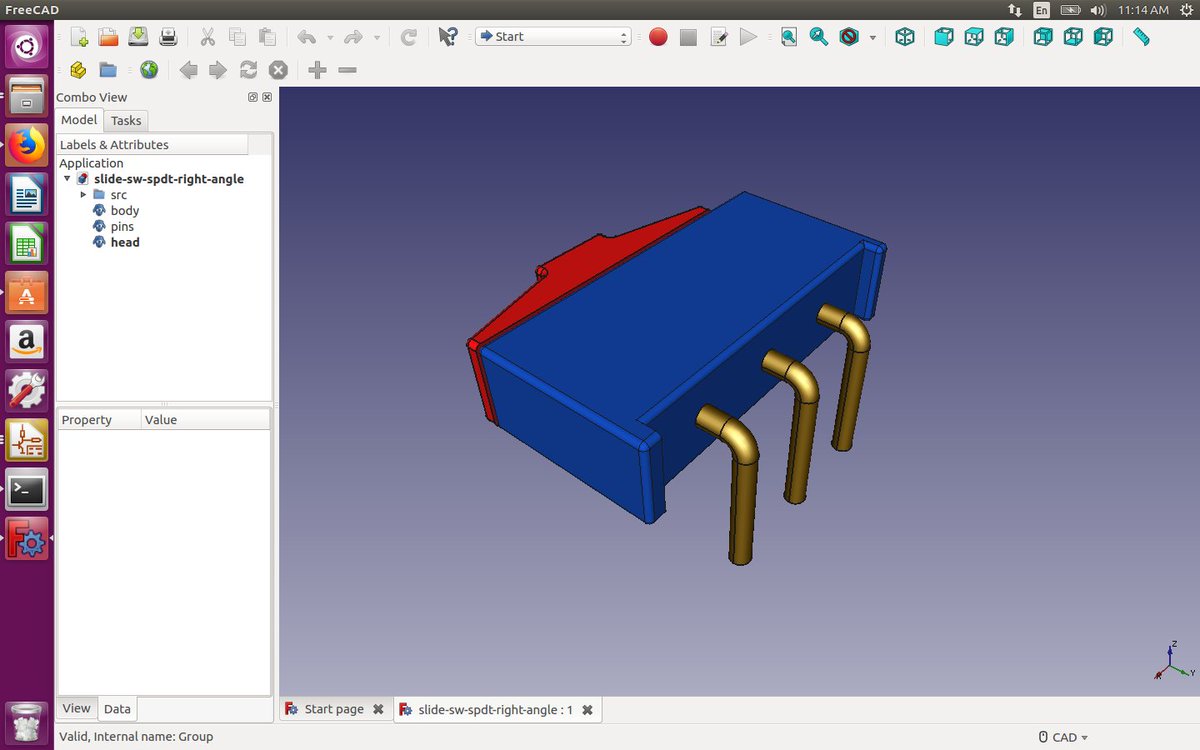The height and width of the screenshot is (750, 1200).
Task: Start macro recording with the red circle
Action: point(658,37)
